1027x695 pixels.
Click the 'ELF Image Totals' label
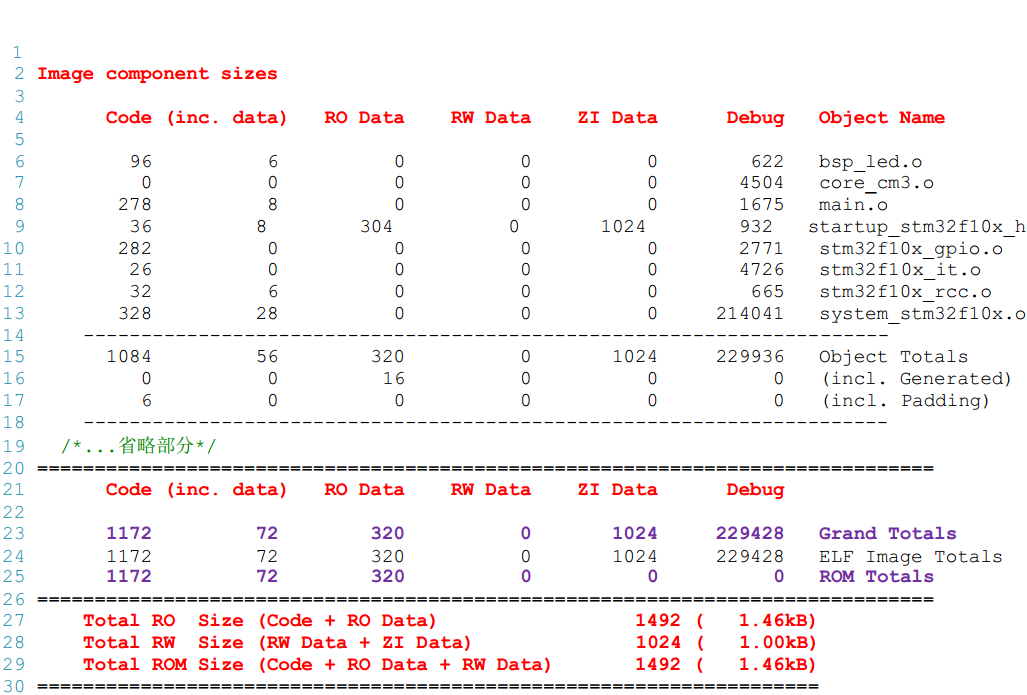click(910, 557)
